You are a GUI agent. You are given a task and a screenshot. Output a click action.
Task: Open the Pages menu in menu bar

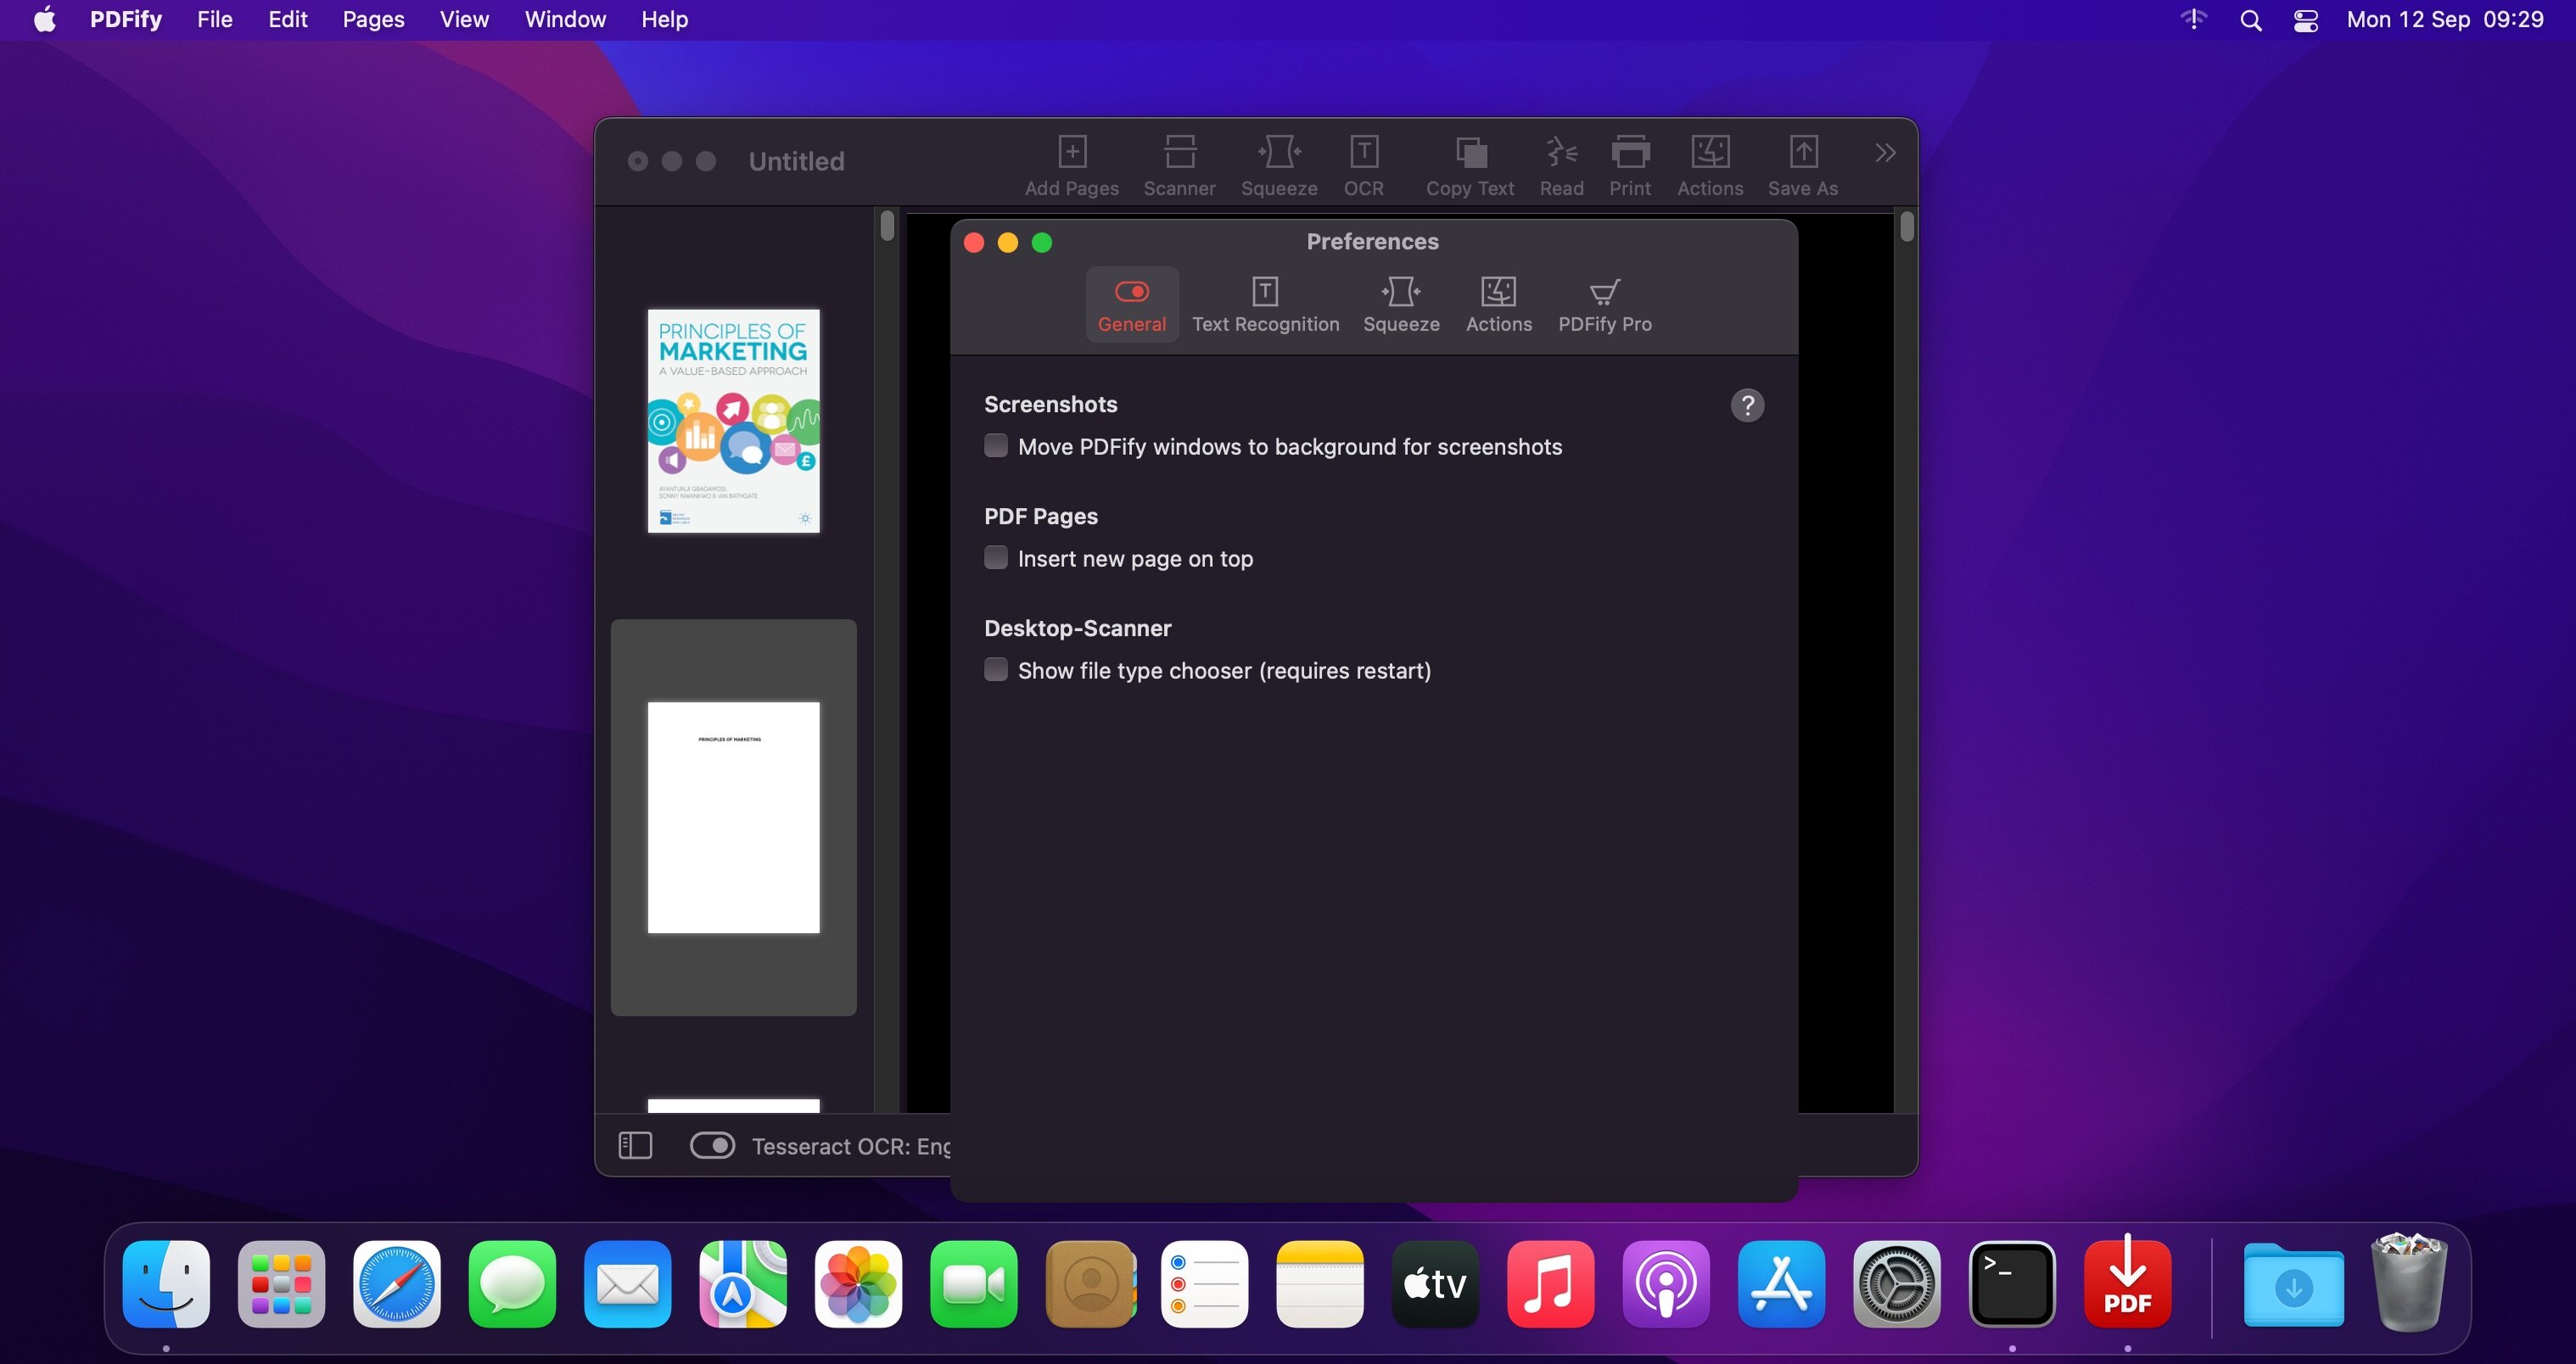(373, 20)
